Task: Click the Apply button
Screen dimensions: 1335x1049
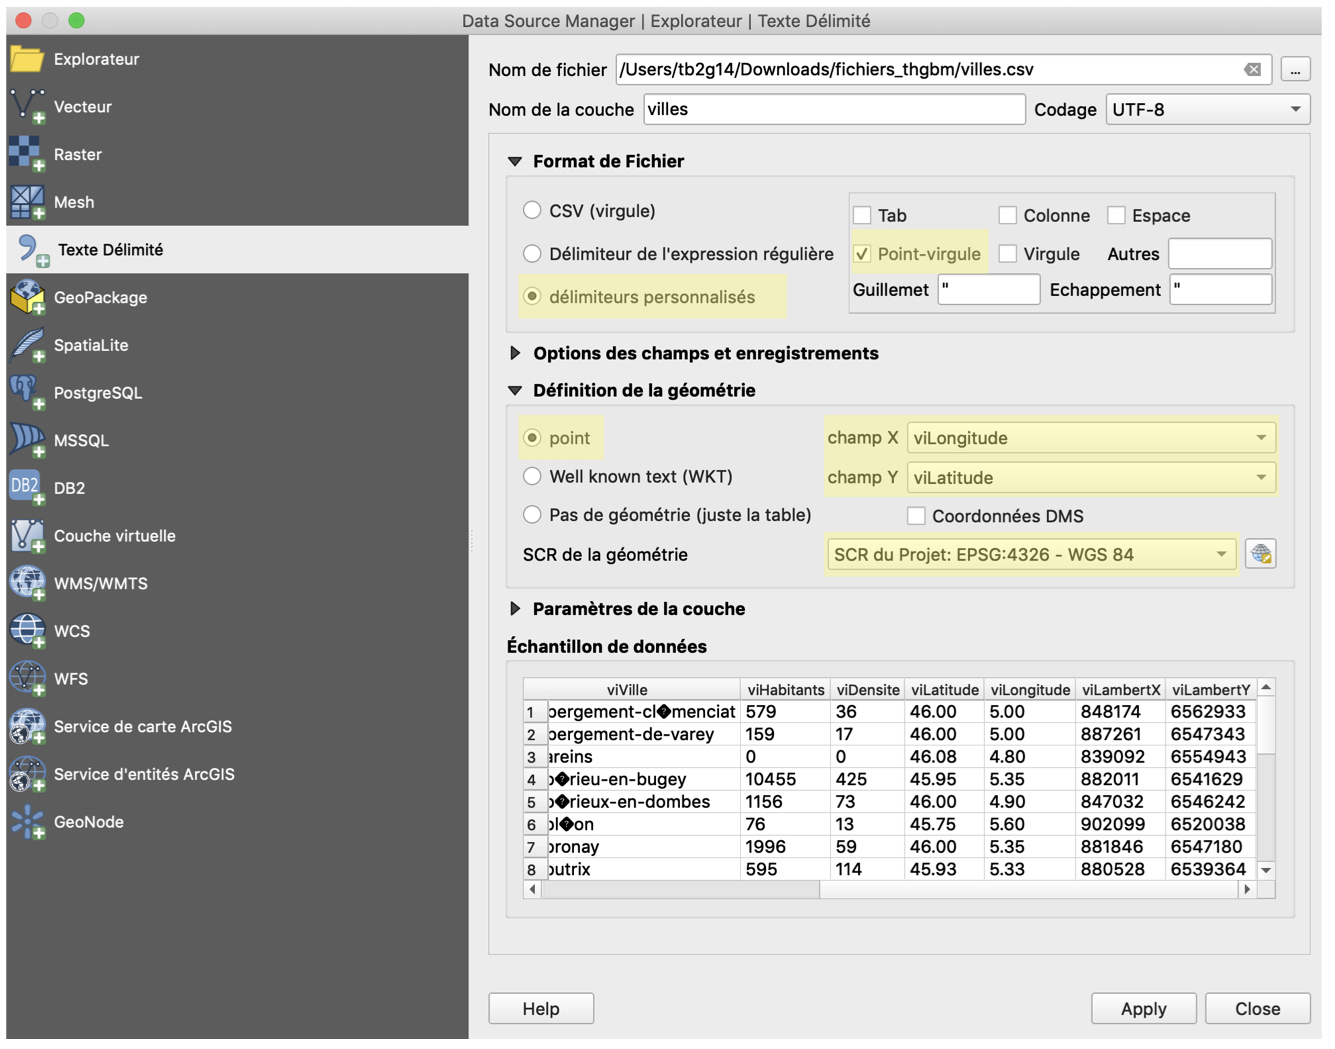Action: coord(1143,1009)
